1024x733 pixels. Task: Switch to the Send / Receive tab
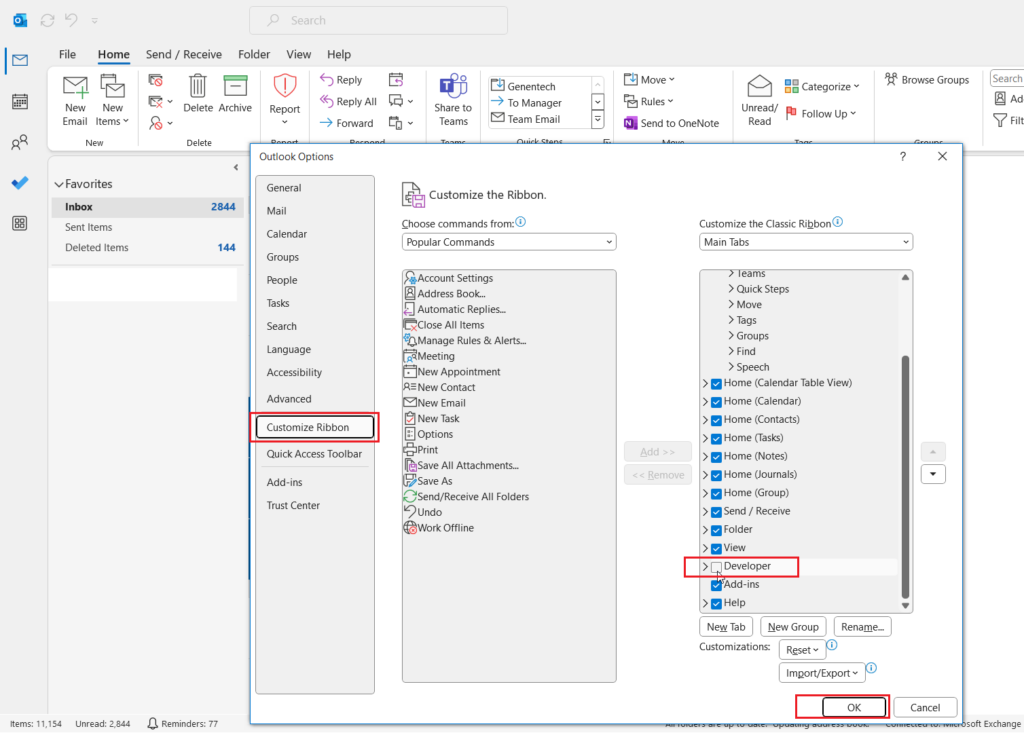pyautogui.click(x=186, y=54)
